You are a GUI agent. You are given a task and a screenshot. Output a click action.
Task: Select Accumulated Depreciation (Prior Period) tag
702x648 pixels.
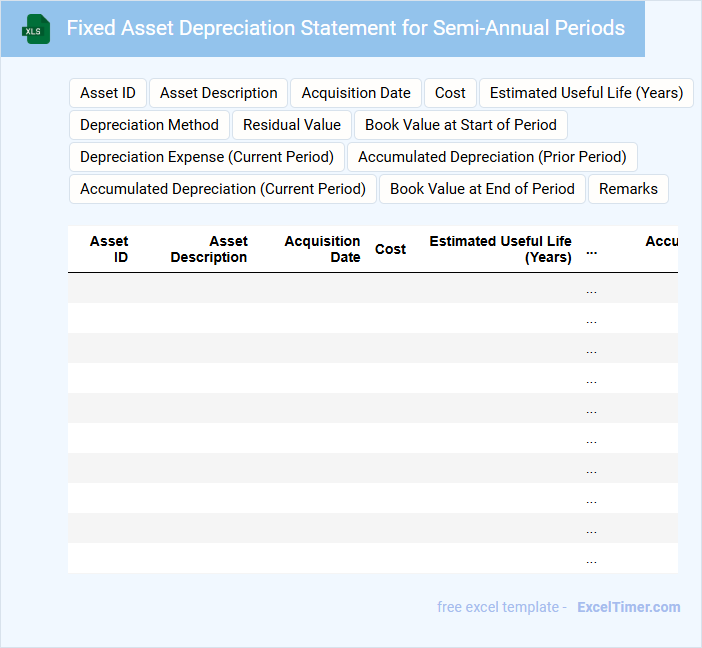(x=492, y=157)
